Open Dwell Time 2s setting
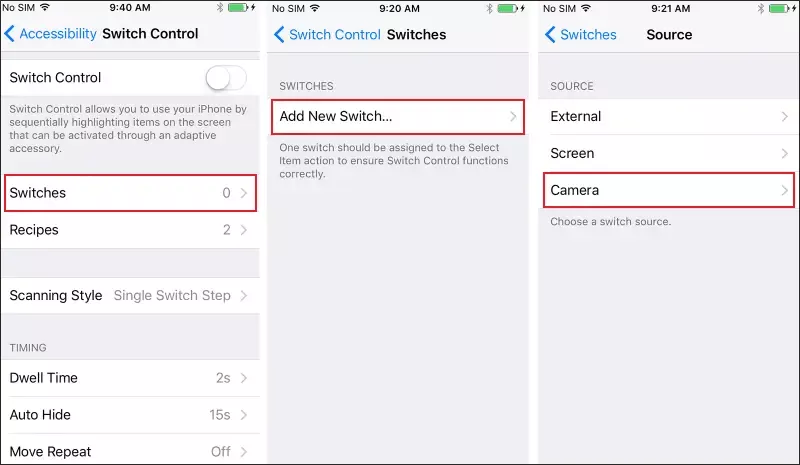This screenshot has height=465, width=800. [130, 378]
